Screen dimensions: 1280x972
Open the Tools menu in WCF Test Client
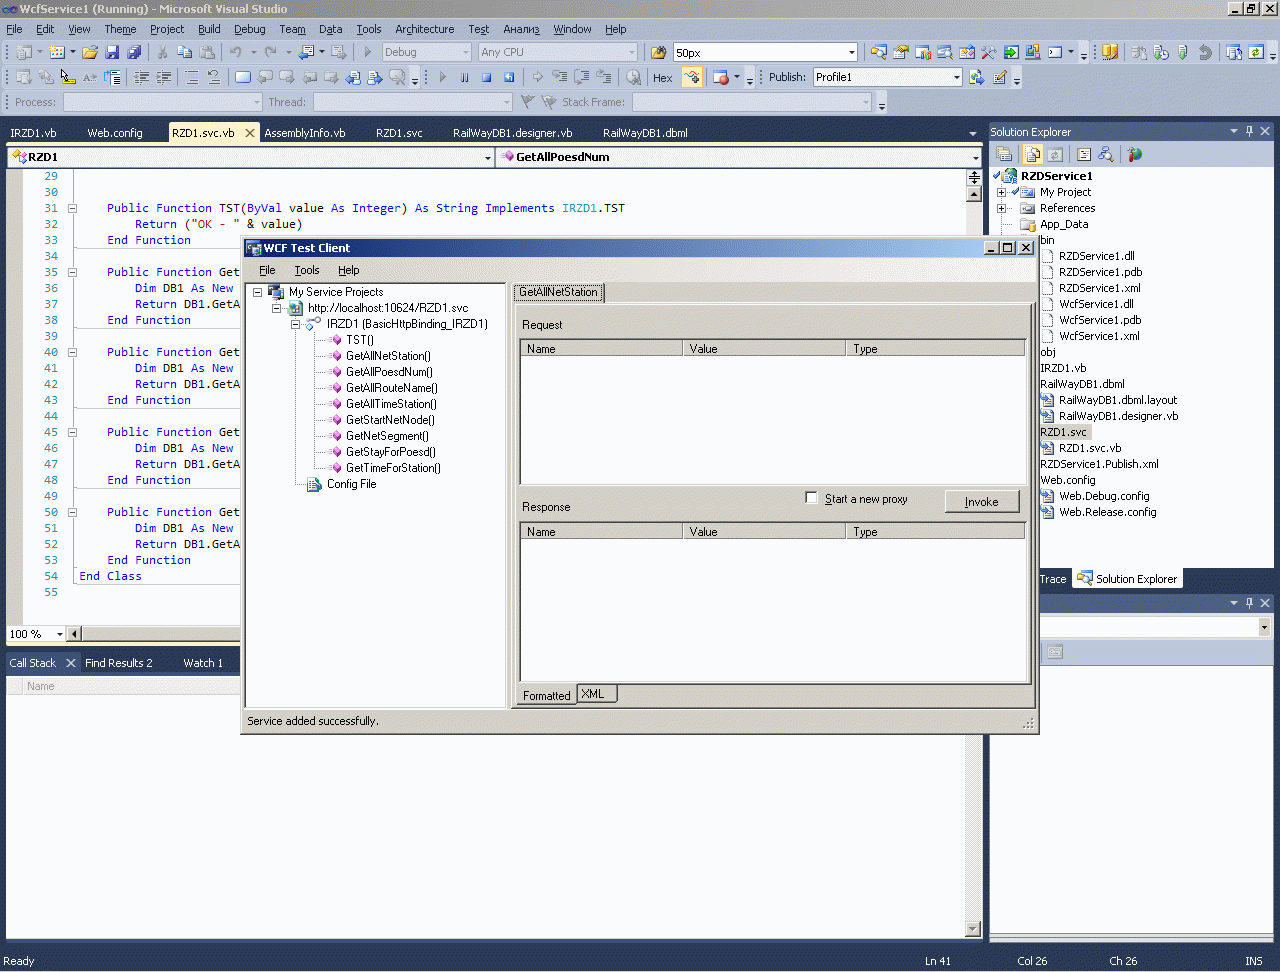coord(306,270)
